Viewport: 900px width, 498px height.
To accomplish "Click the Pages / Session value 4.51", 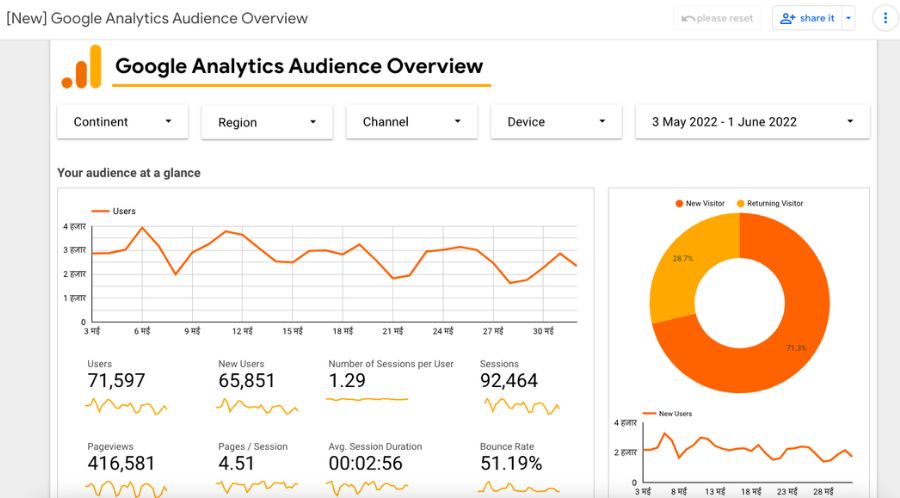I will tap(236, 463).
